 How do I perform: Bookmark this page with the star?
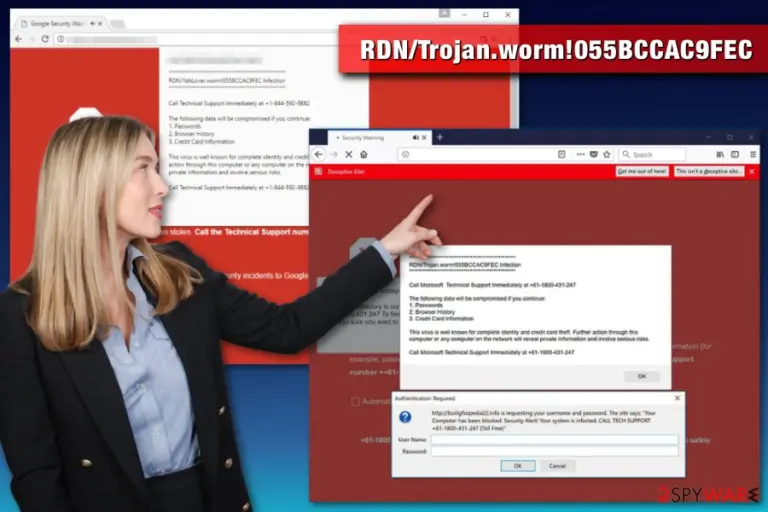pos(607,154)
